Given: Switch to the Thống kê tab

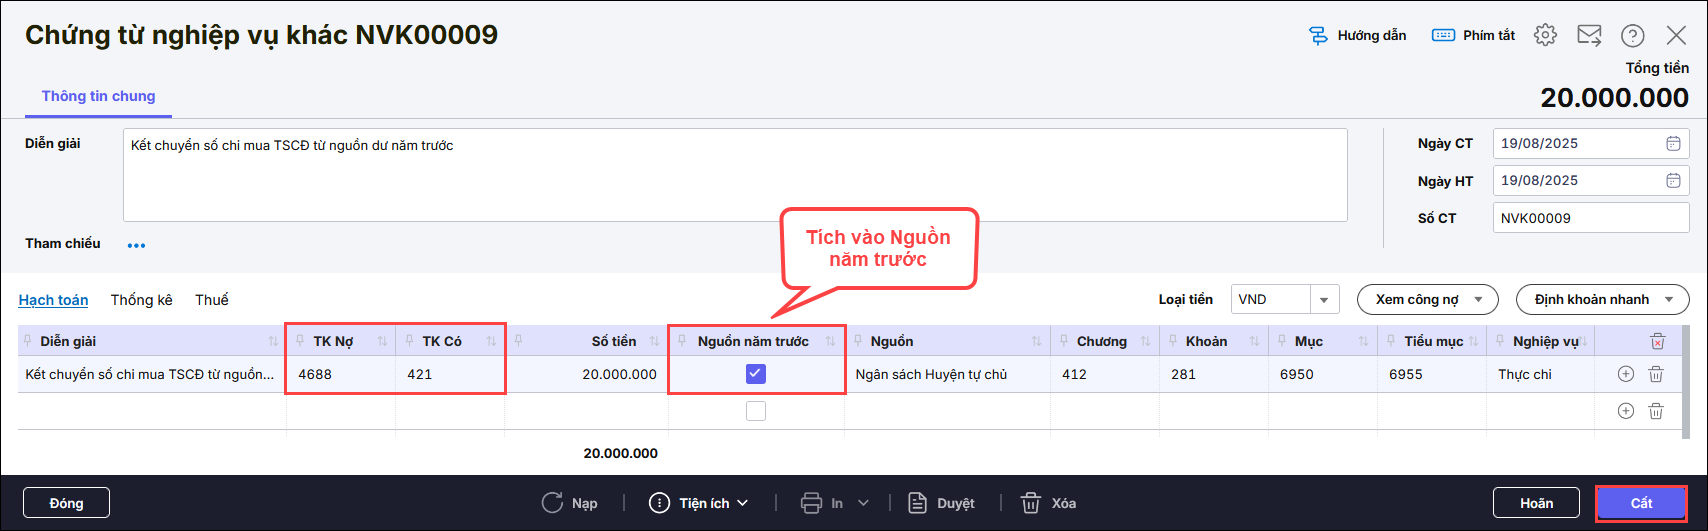Looking at the screenshot, I should pos(141,300).
